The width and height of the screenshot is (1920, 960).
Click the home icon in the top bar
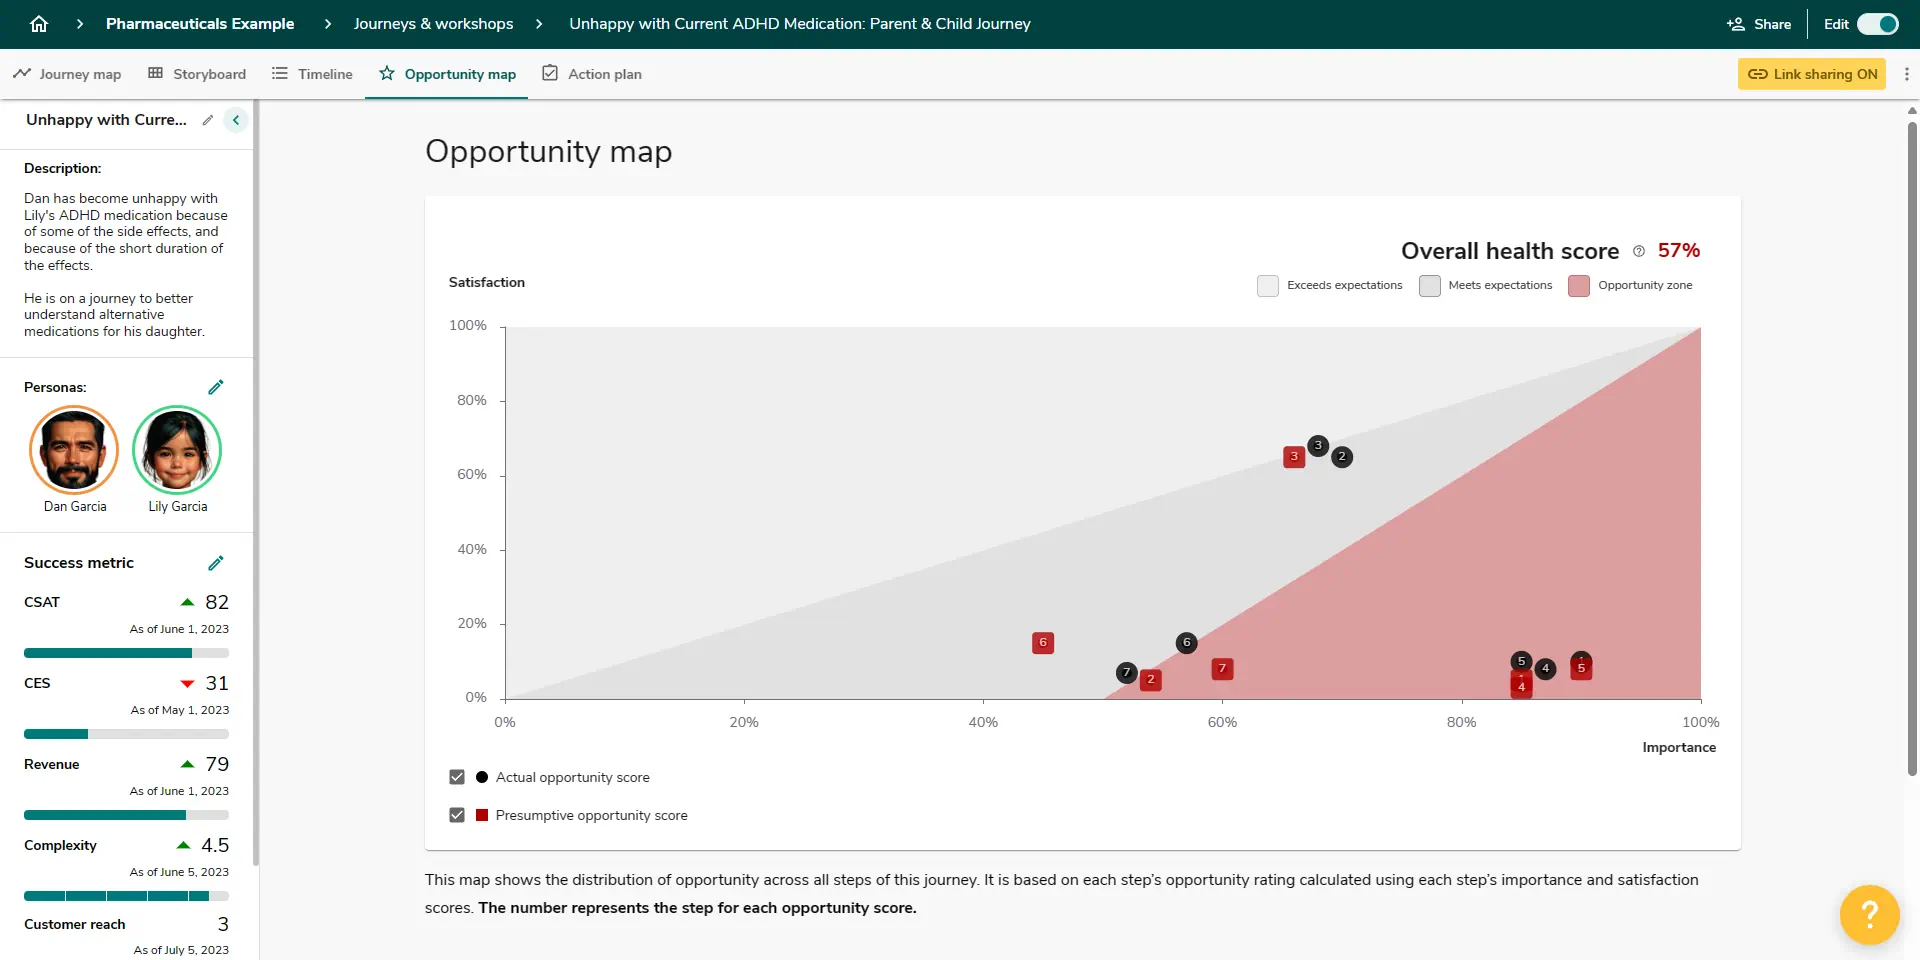point(38,23)
